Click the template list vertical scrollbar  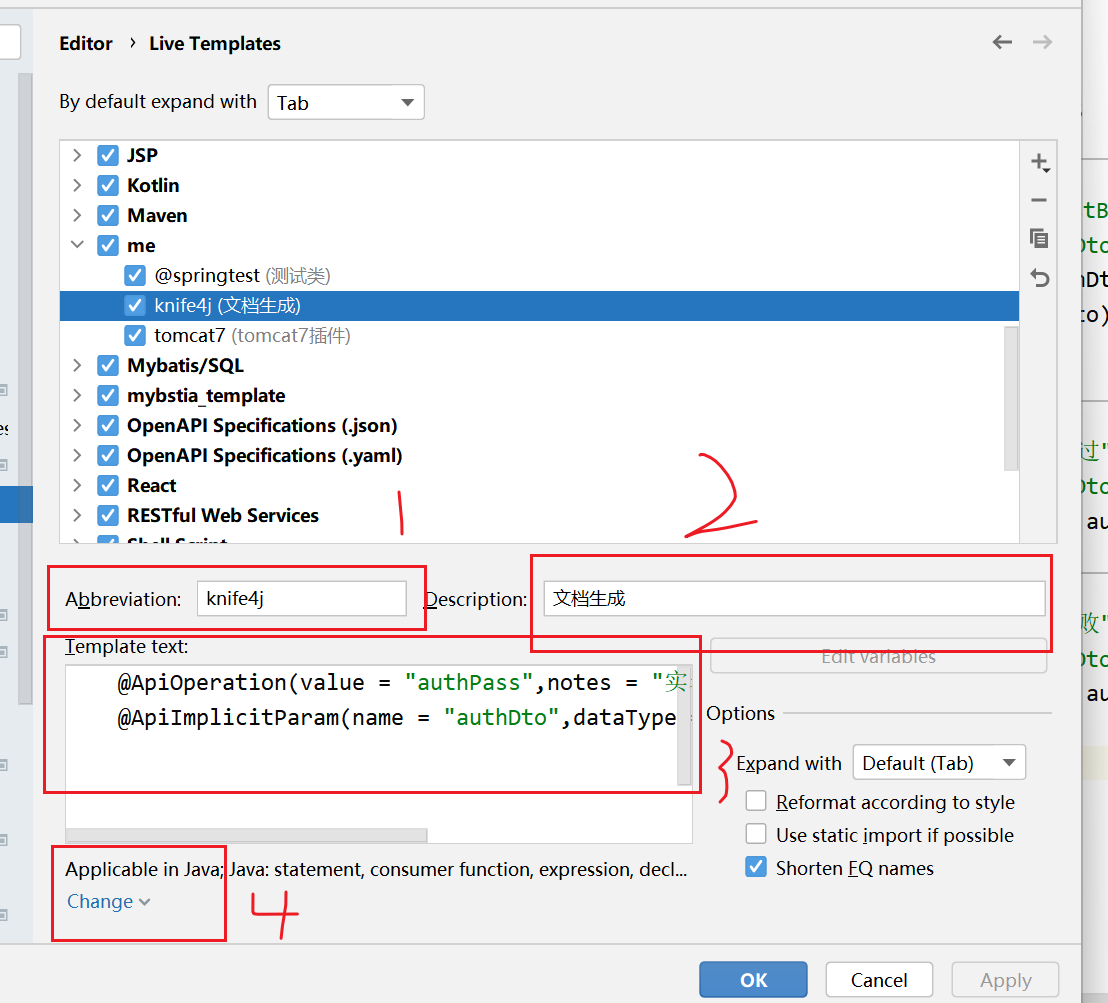[1011, 398]
